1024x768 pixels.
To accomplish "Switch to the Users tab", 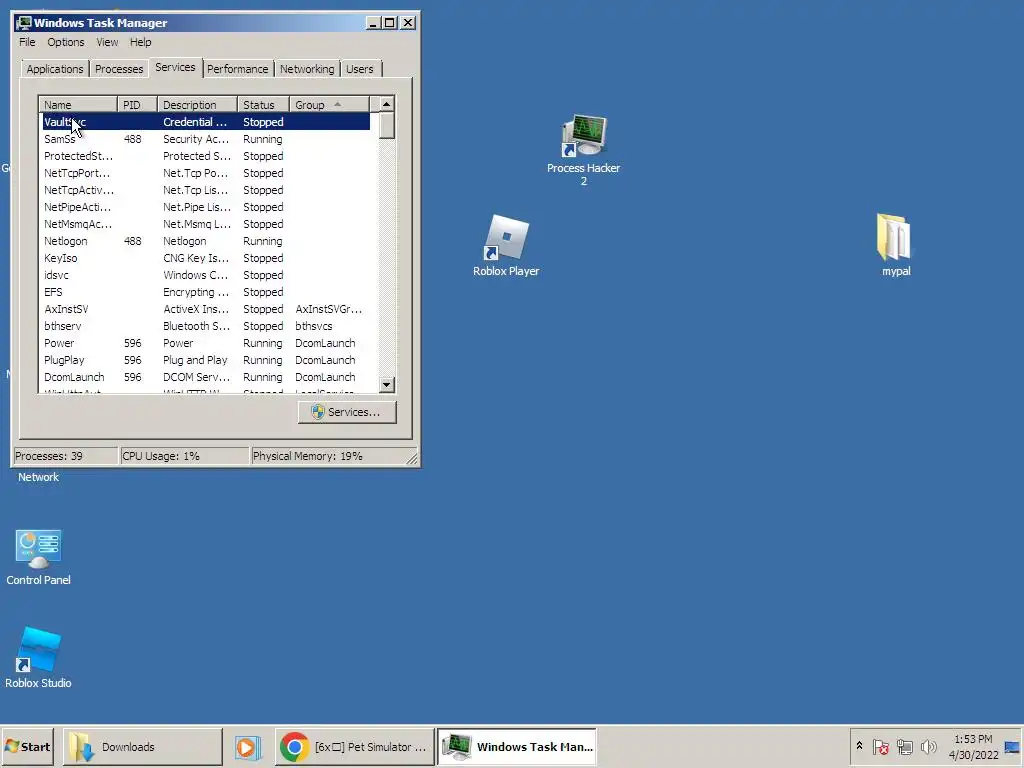I will click(360, 69).
